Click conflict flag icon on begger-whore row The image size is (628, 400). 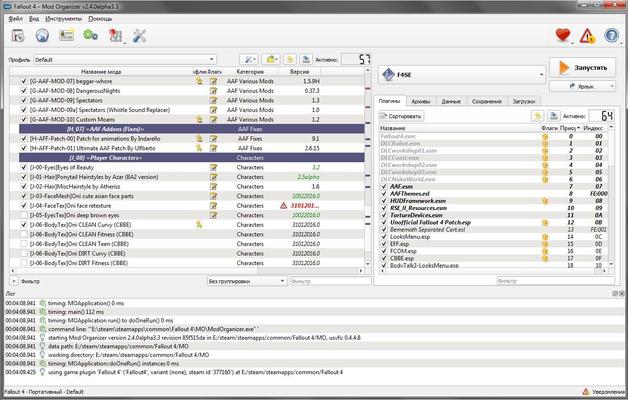199,81
